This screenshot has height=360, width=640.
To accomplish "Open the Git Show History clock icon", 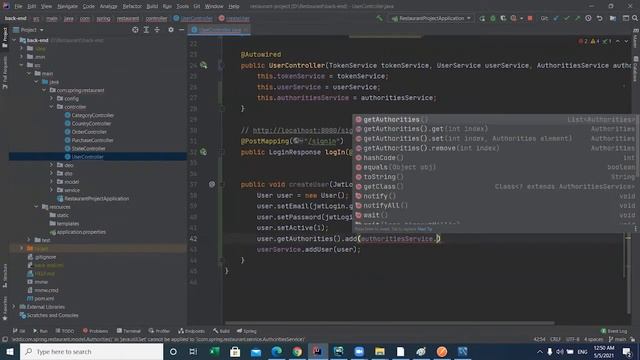I will [588, 18].
